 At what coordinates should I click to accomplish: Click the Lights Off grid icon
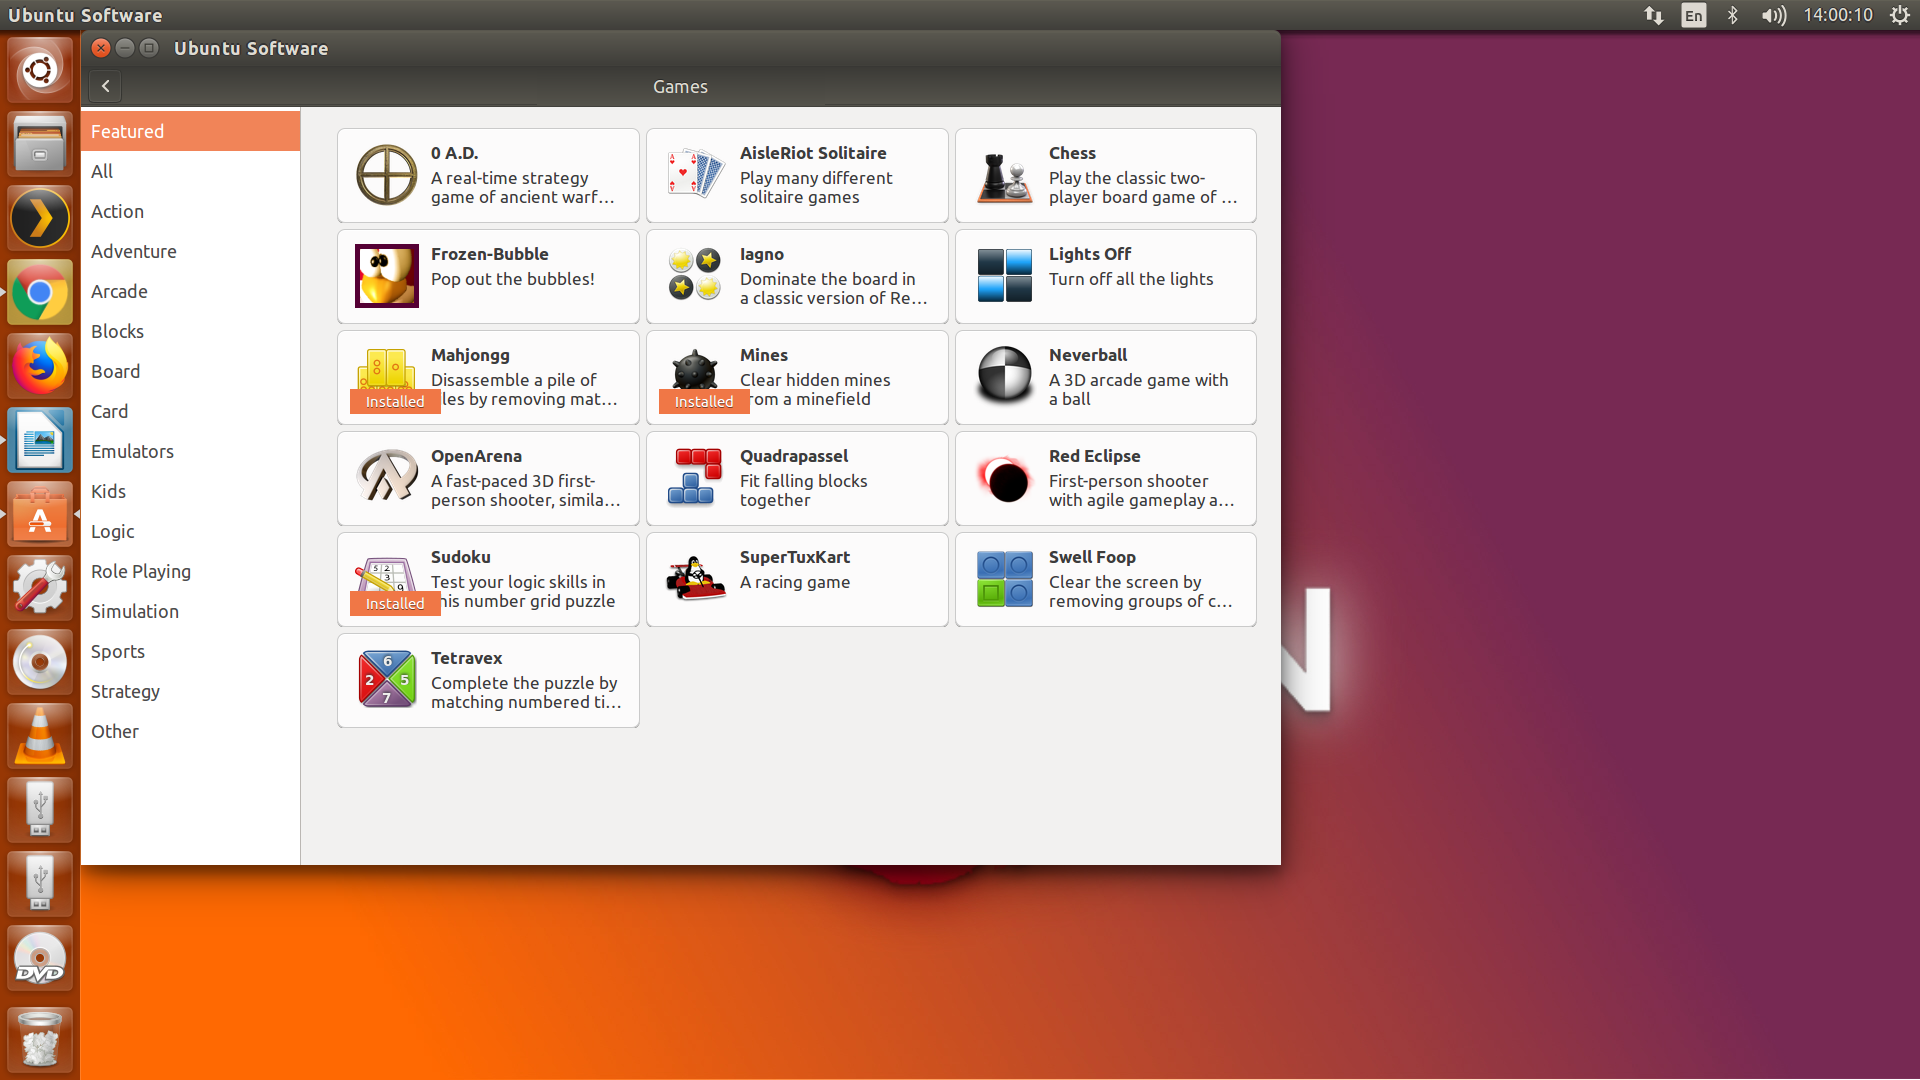coord(1004,276)
